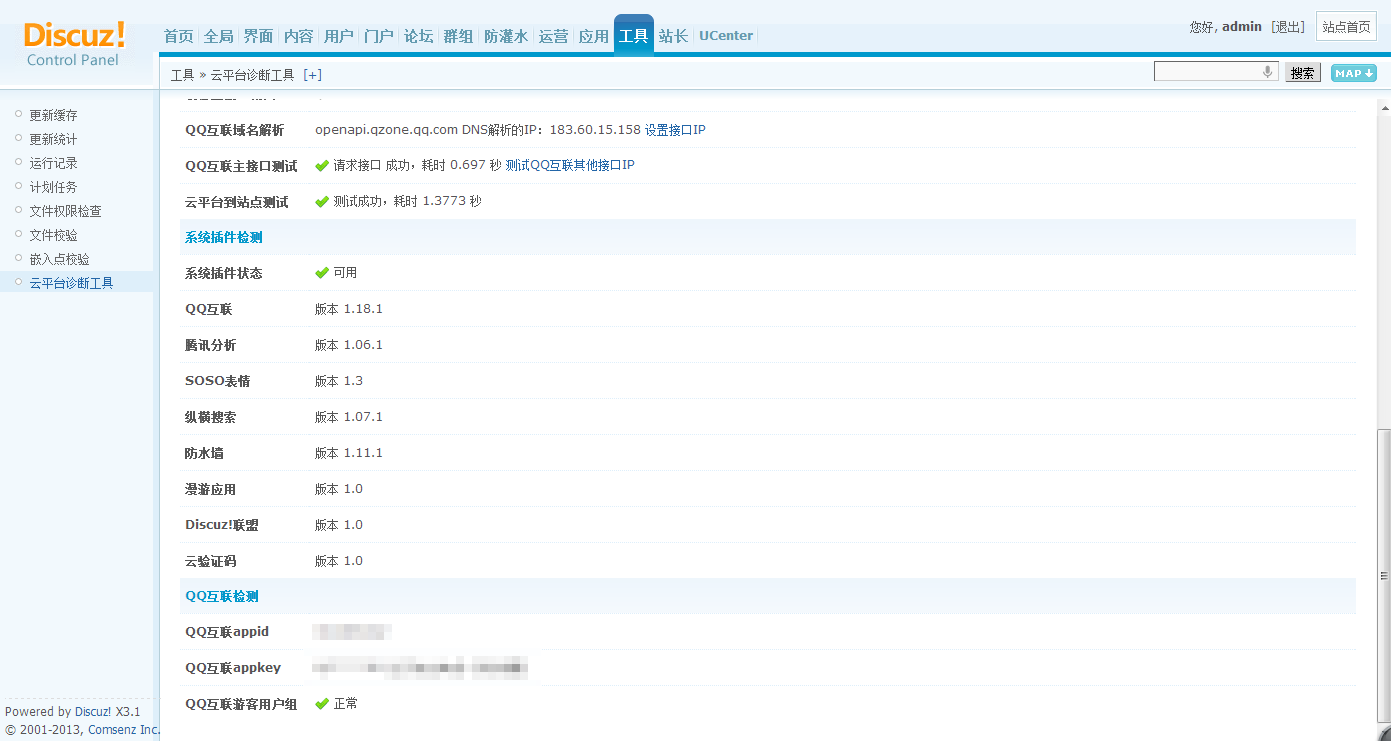Open the 防灌水 menu tab
1391x741 pixels.
click(506, 36)
